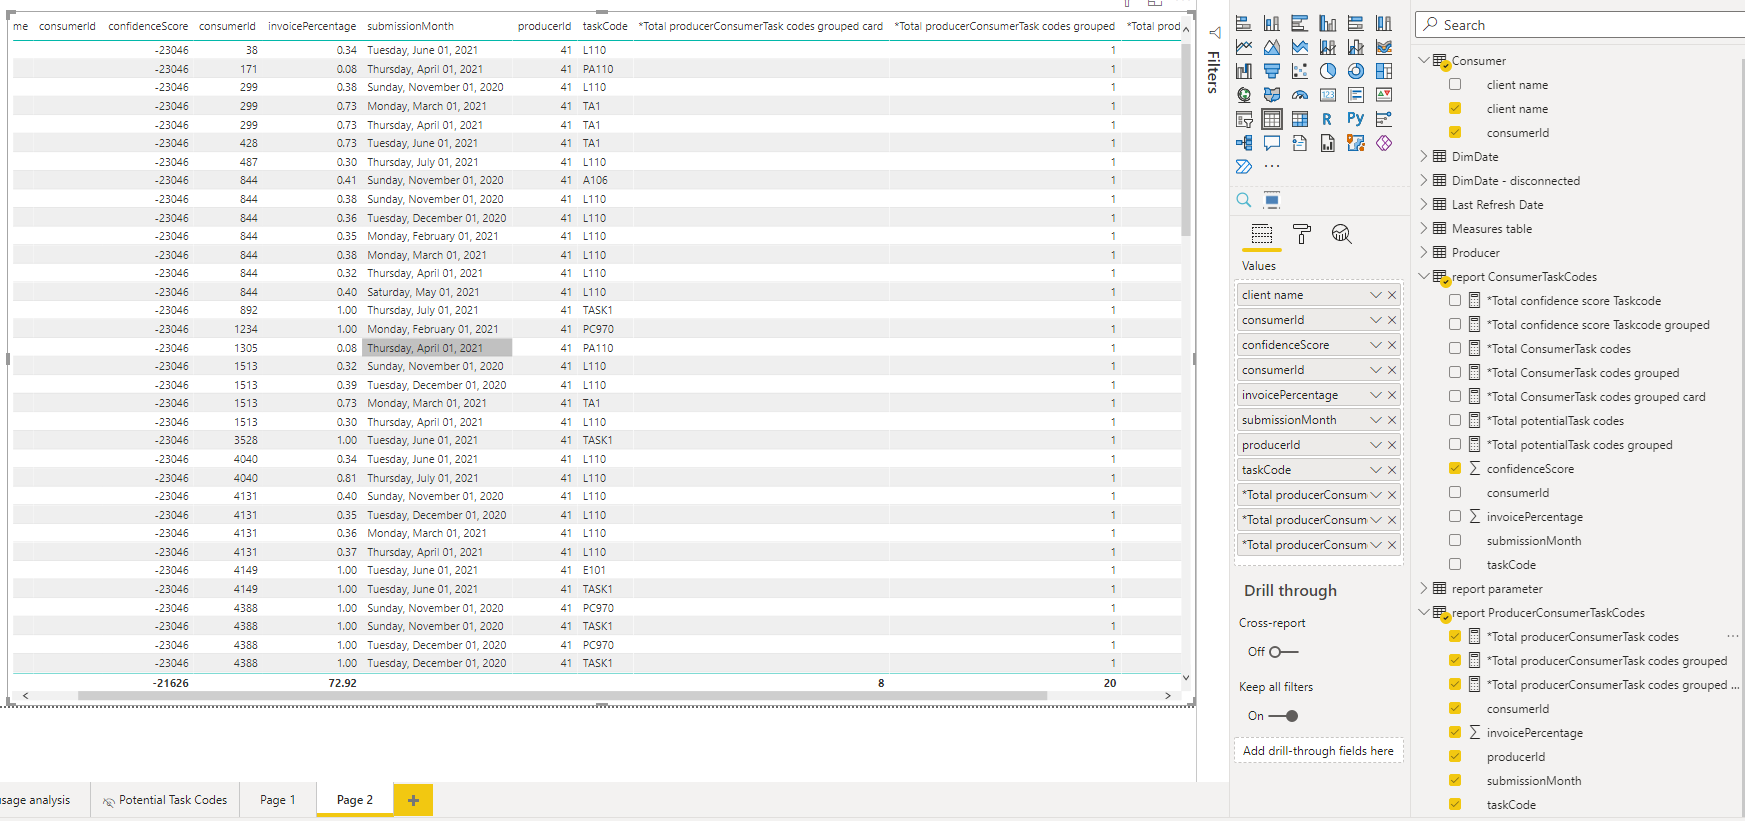Uncheck the producerId field checkbox

click(x=1455, y=756)
